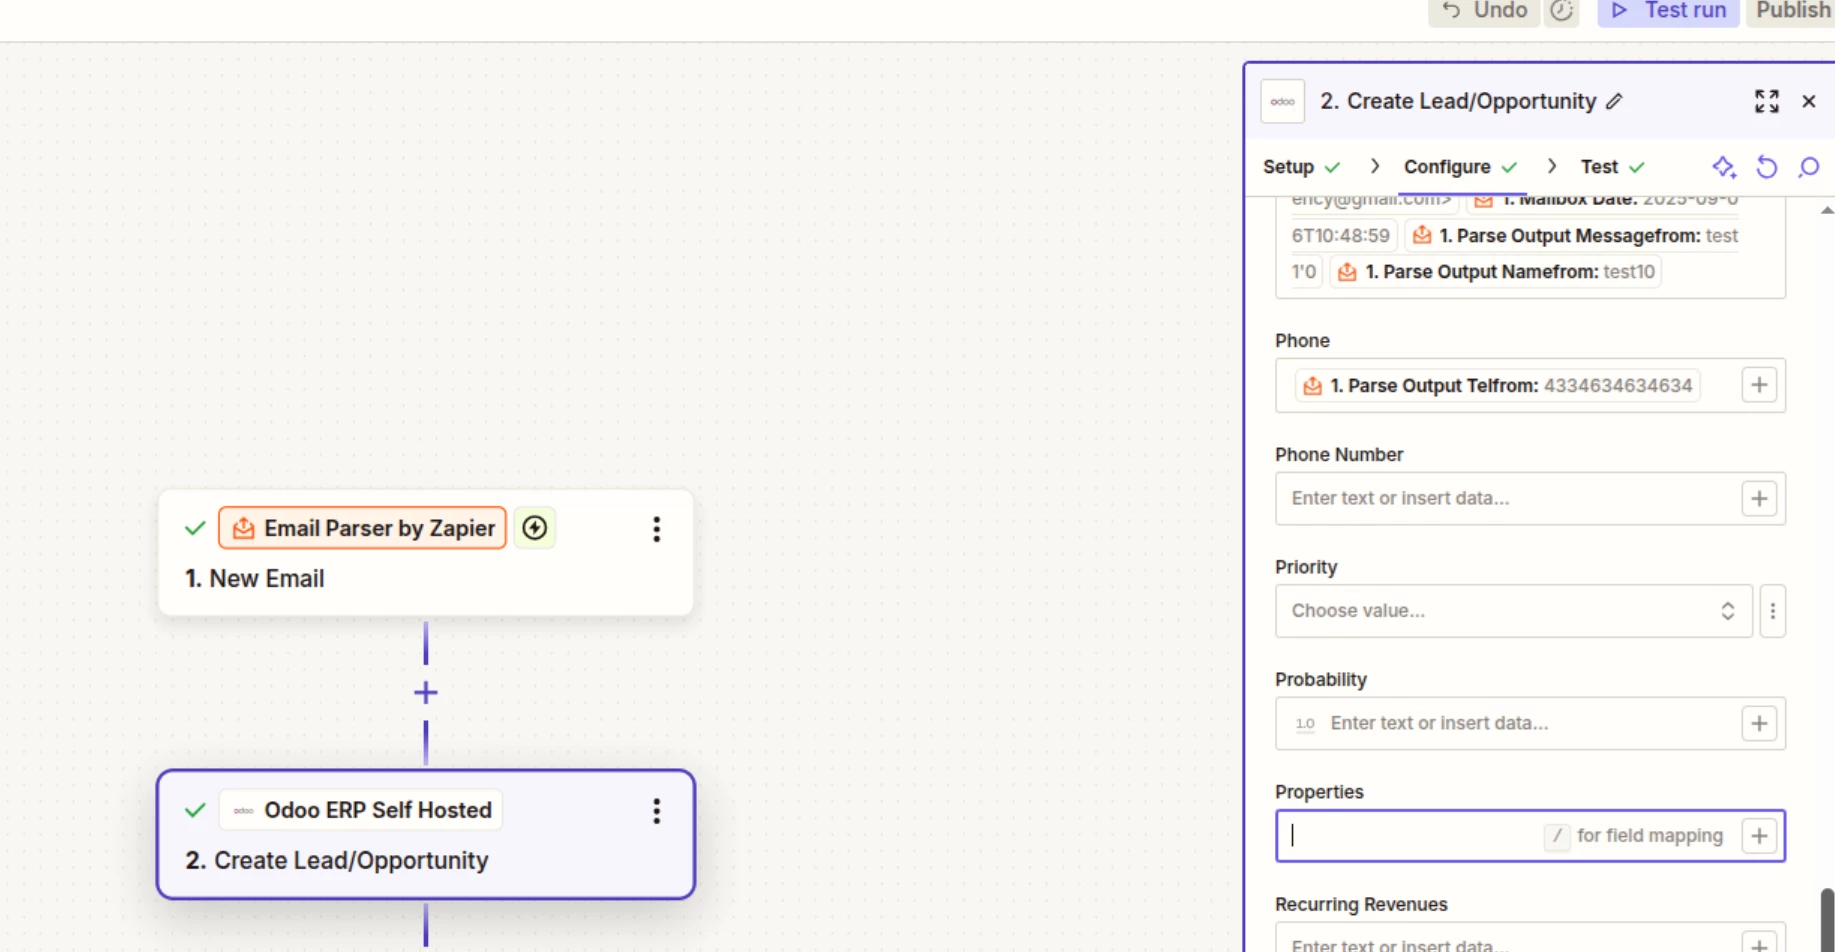Viewport: 1835px width, 952px height.
Task: Click the Odoo app icon in panel header
Action: click(1283, 101)
